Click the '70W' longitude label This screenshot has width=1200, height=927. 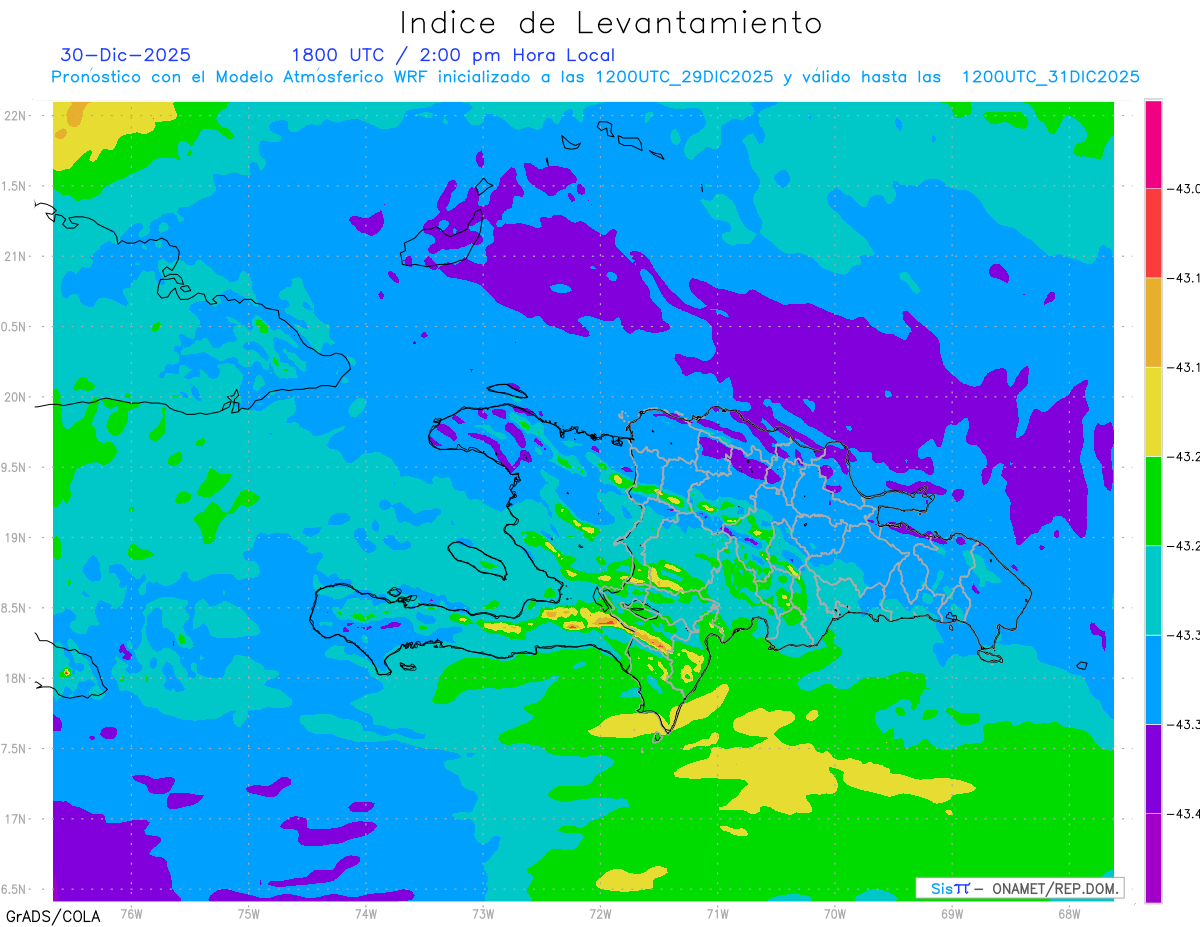click(x=835, y=913)
